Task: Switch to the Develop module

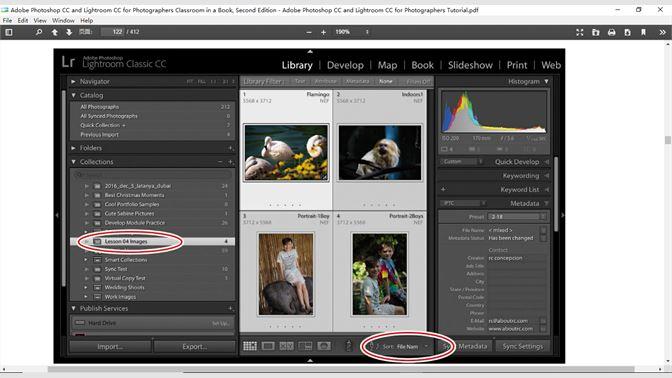Action: pos(345,65)
